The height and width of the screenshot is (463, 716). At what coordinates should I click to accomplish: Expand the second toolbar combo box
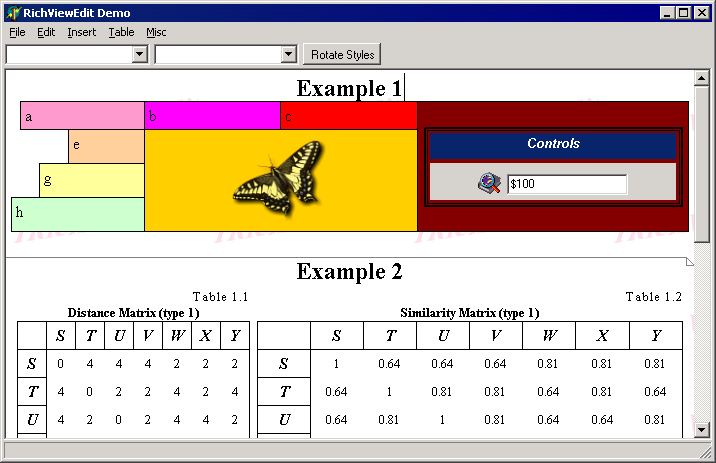[289, 54]
